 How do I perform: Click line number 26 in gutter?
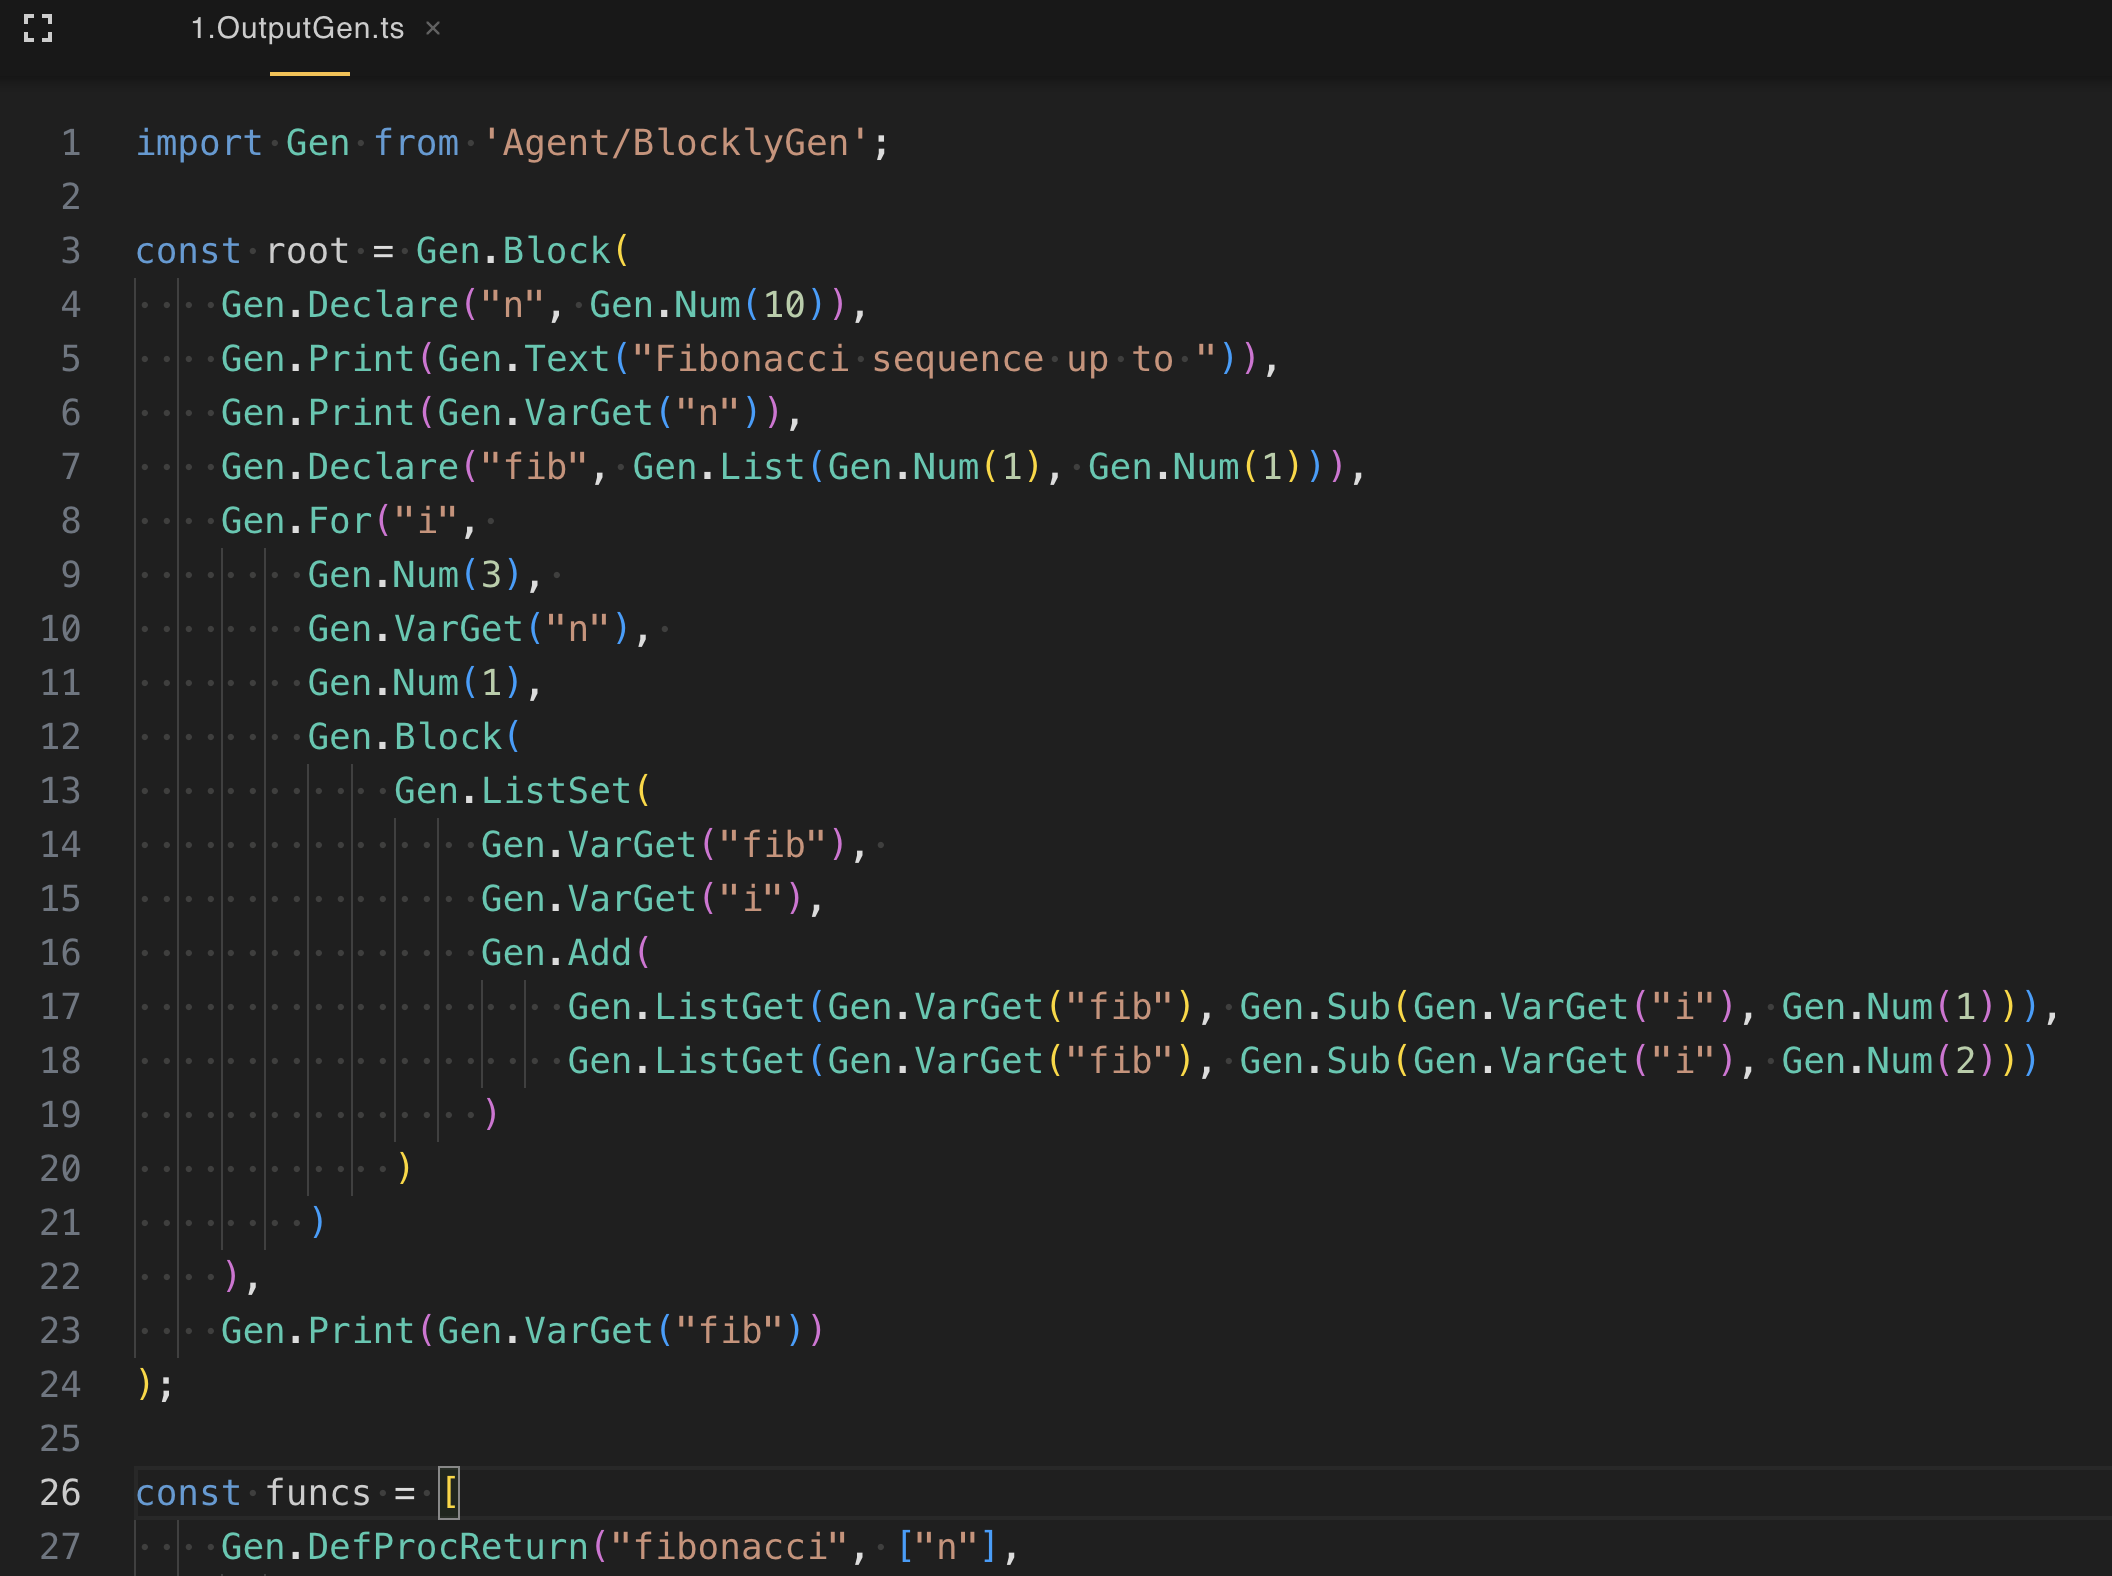click(x=60, y=1492)
